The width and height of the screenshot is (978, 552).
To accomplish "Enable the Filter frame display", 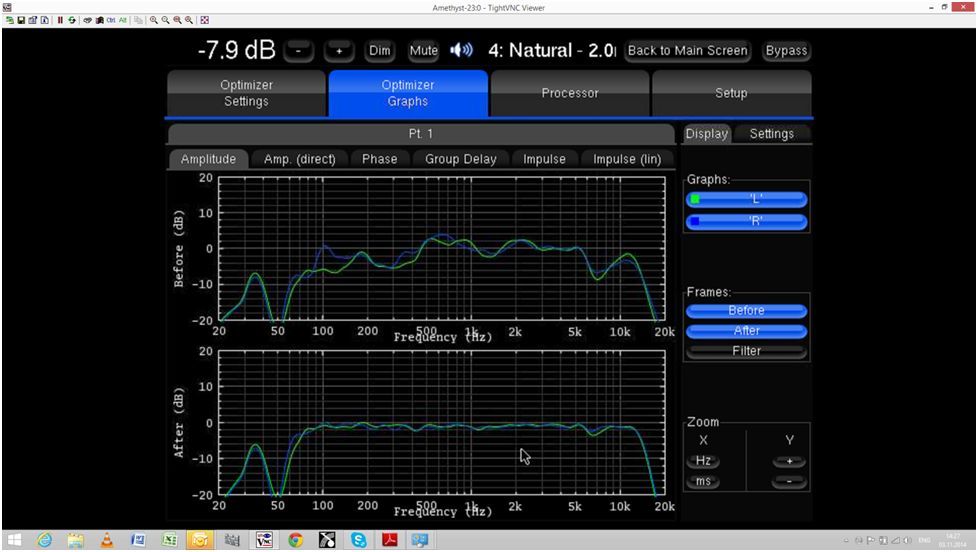I will 746,351.
